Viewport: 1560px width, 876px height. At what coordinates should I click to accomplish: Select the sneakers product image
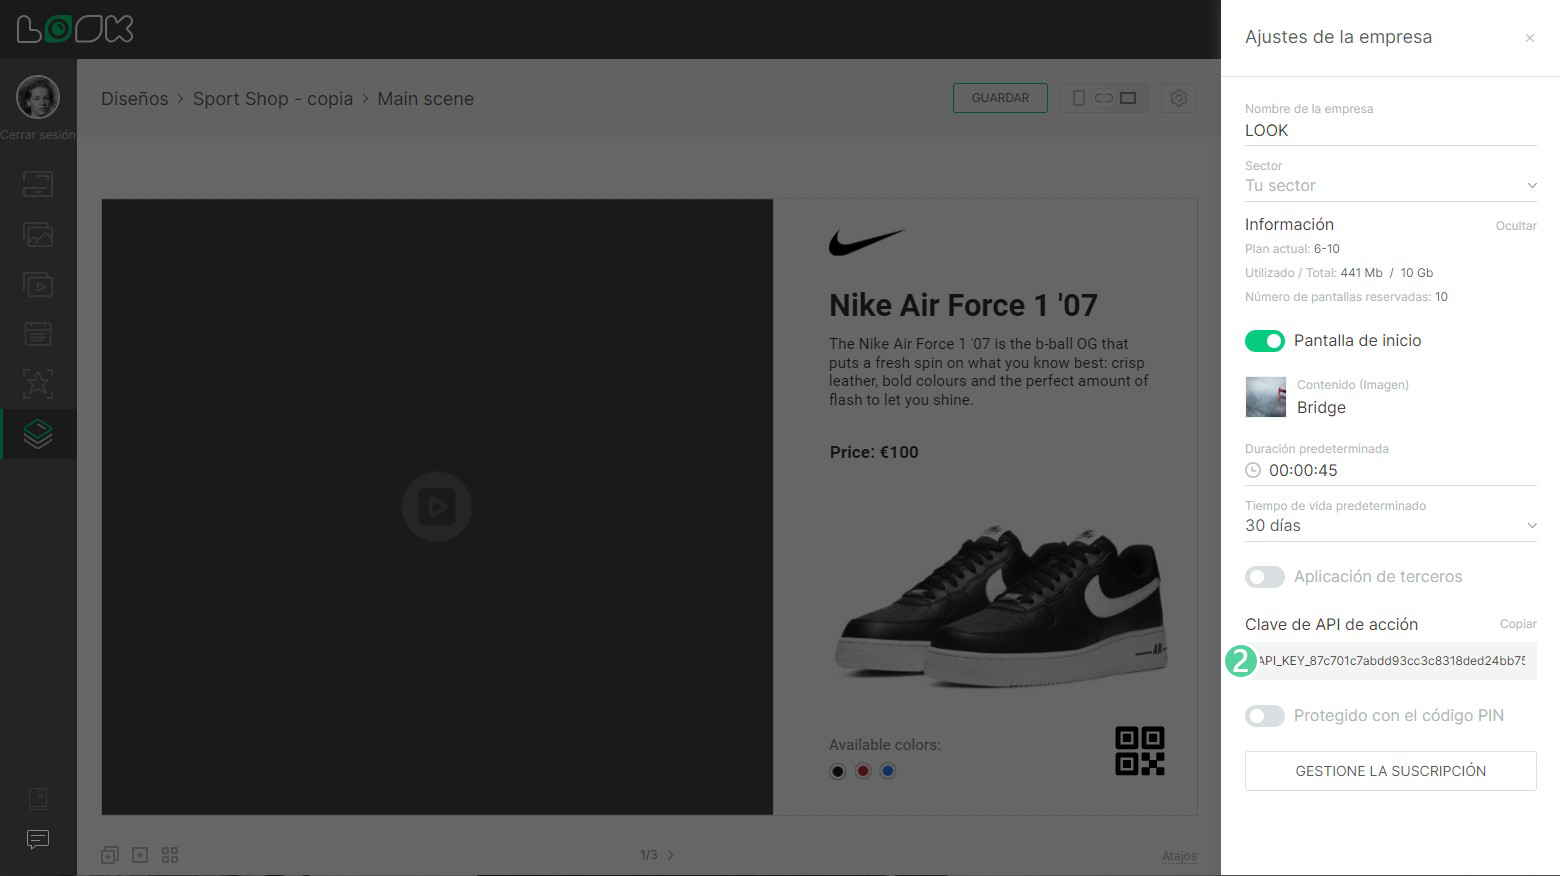[x=1001, y=607]
